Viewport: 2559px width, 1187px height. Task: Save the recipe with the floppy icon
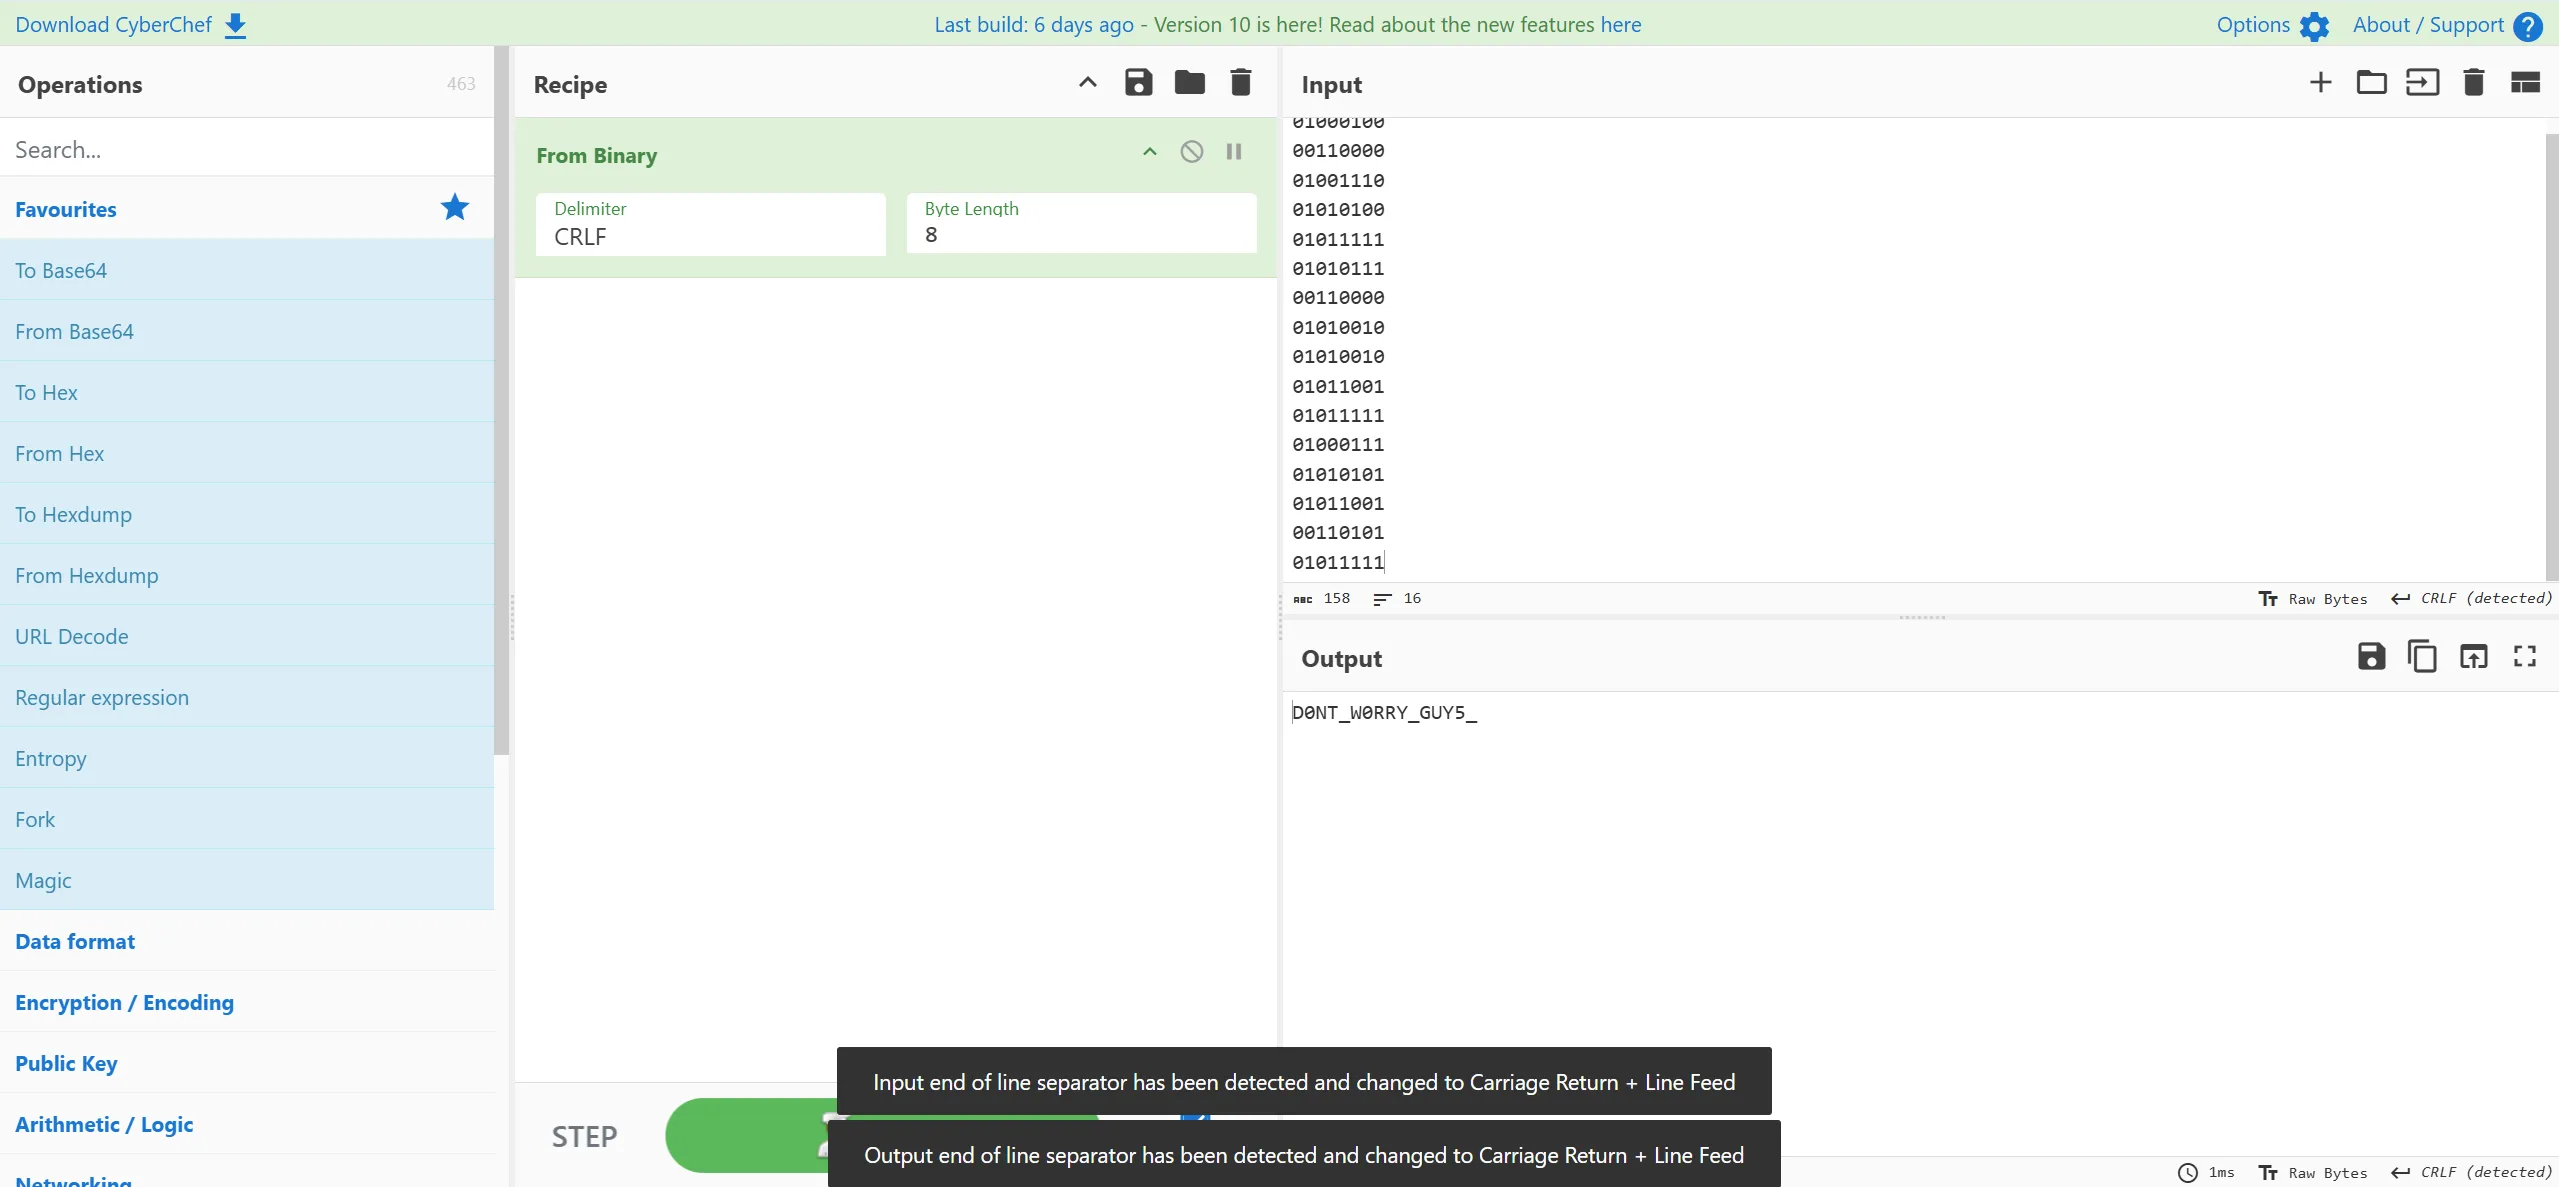click(1138, 83)
